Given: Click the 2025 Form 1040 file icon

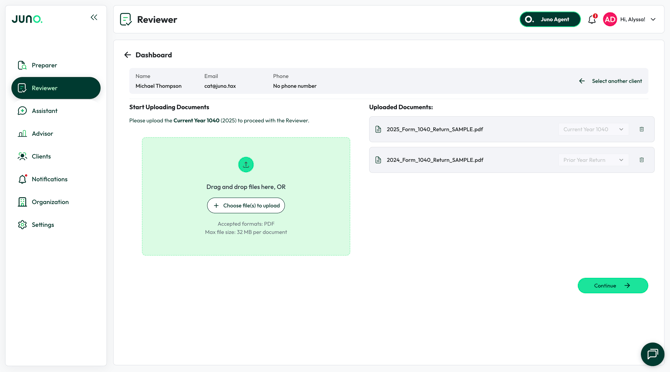Looking at the screenshot, I should click(378, 129).
